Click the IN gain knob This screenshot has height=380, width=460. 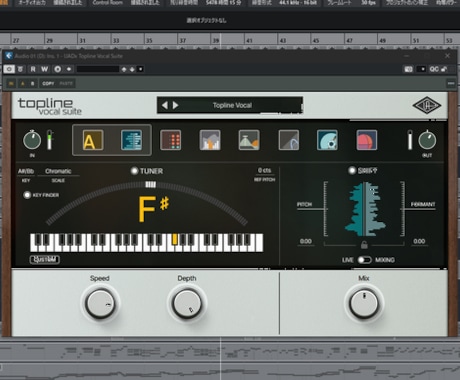pos(32,140)
